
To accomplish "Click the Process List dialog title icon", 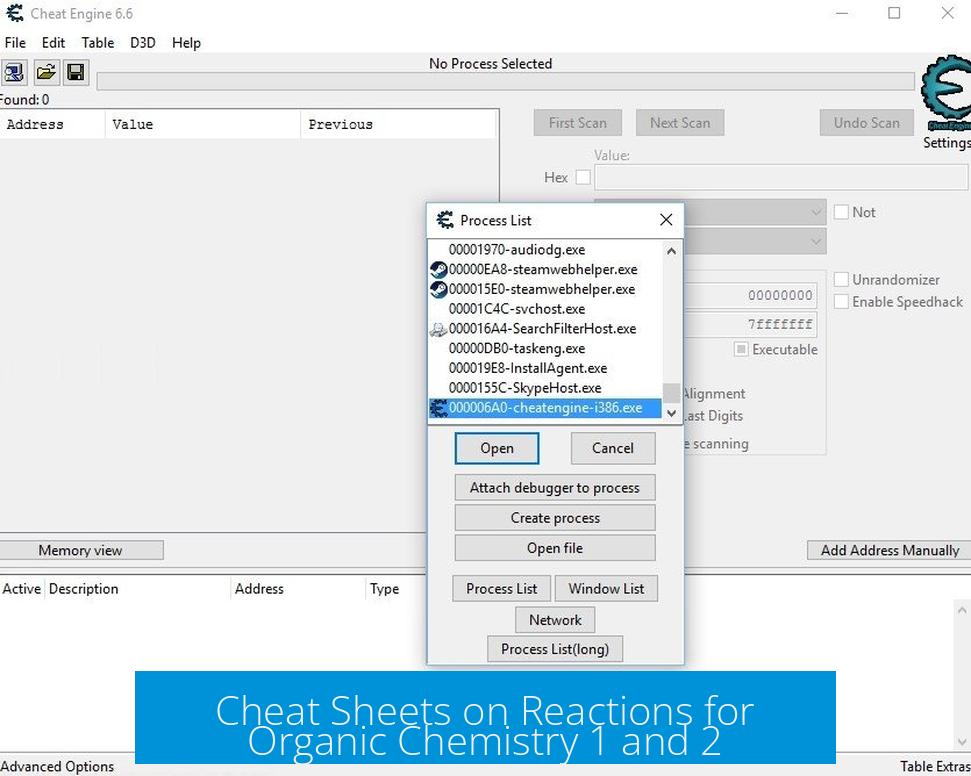I will point(445,220).
